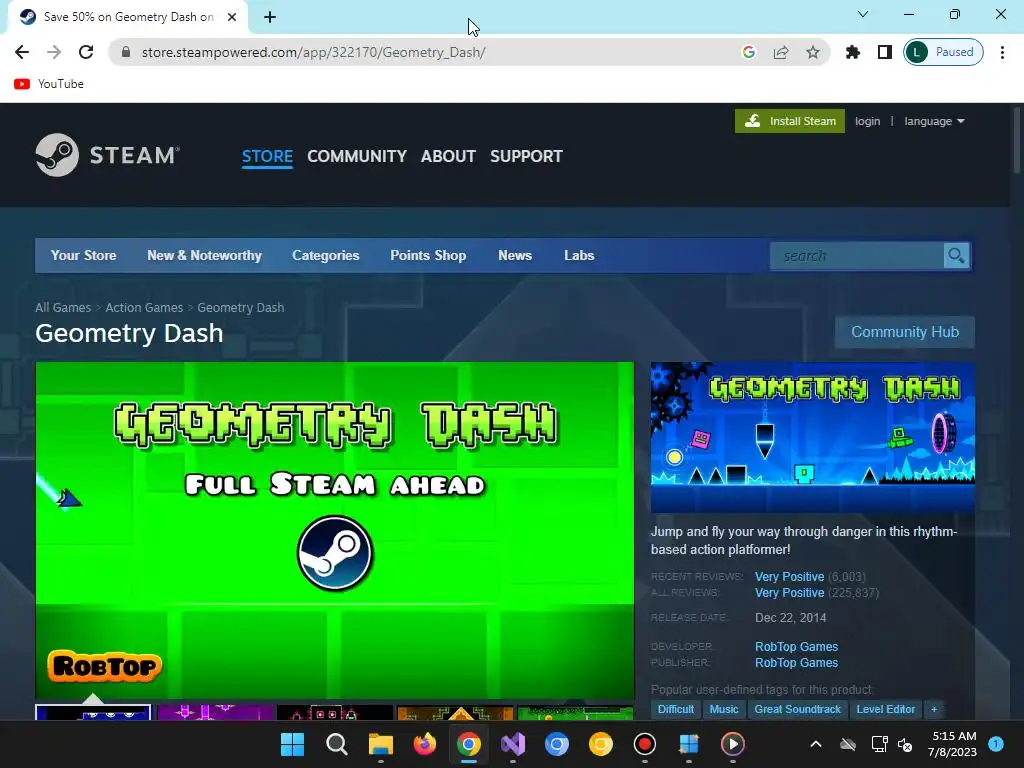Click inside the store search field
The height and width of the screenshot is (768, 1024).
(856, 256)
